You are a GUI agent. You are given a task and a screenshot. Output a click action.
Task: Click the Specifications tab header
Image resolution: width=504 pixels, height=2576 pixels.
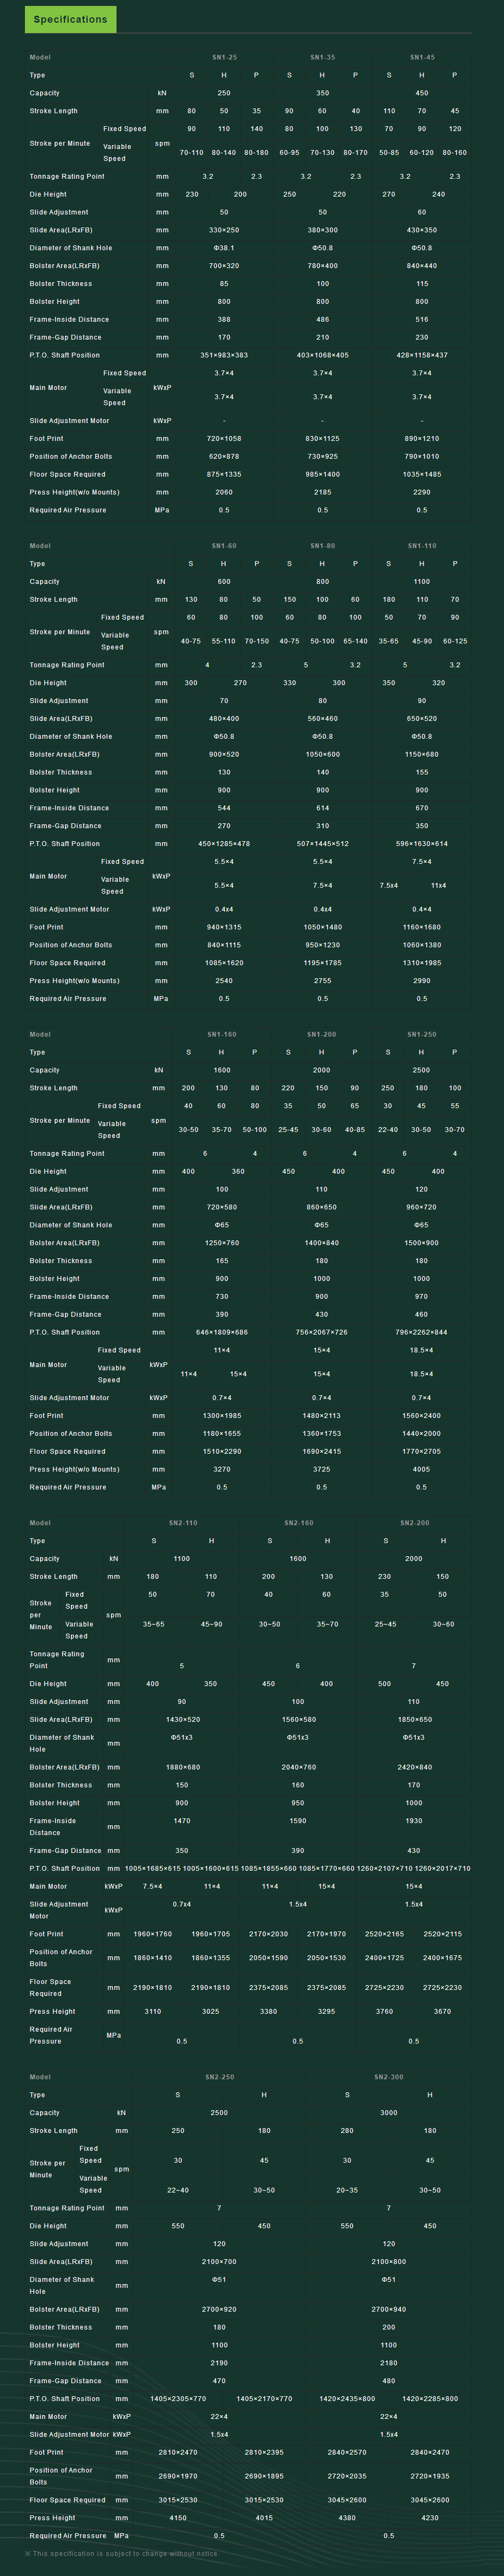[x=70, y=19]
